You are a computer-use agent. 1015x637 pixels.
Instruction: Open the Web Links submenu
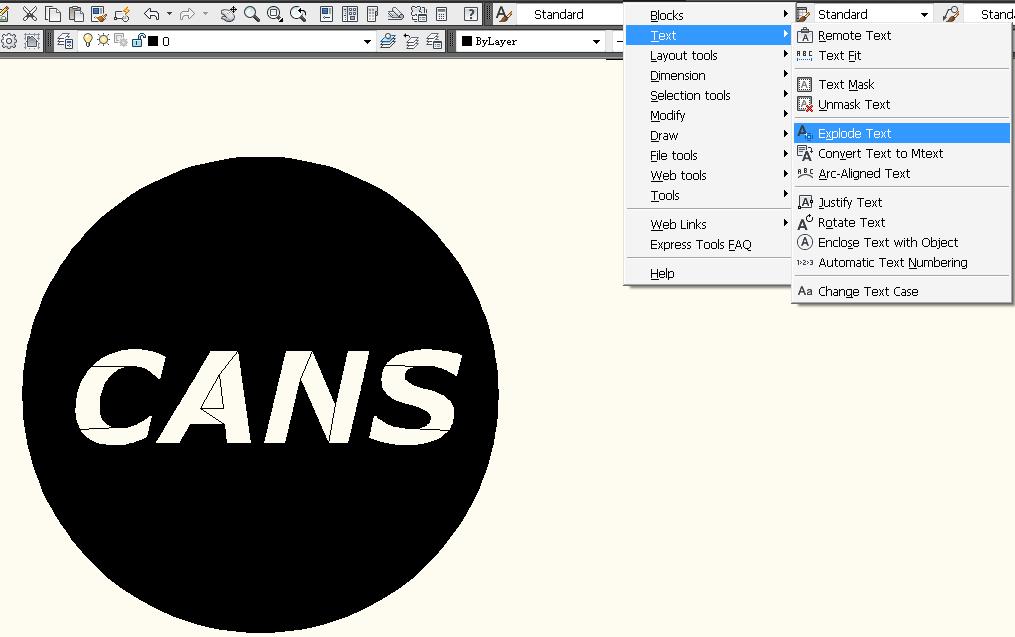(708, 225)
